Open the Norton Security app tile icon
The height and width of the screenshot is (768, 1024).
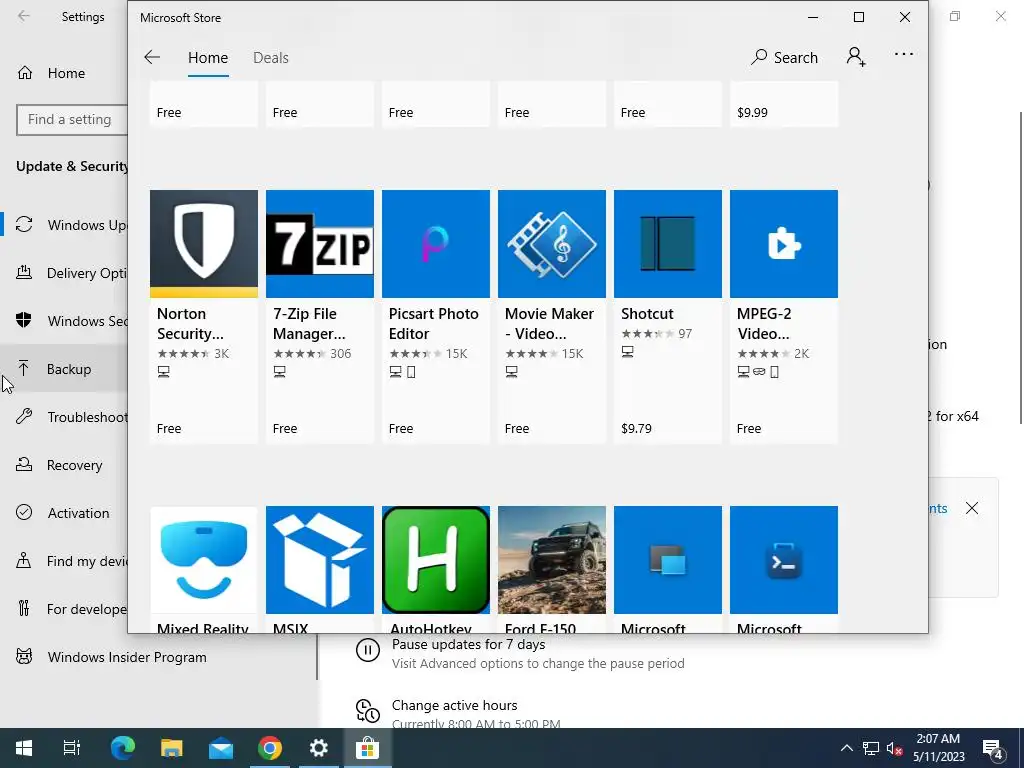[204, 244]
